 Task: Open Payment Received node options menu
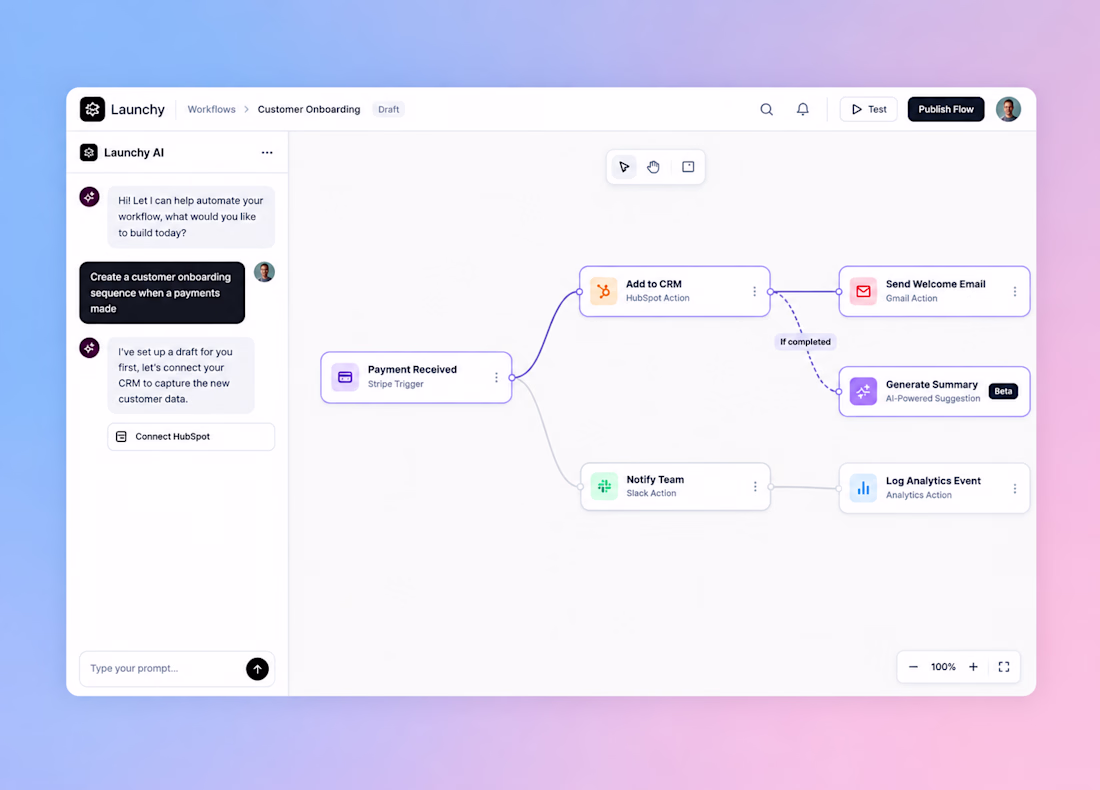(x=496, y=377)
